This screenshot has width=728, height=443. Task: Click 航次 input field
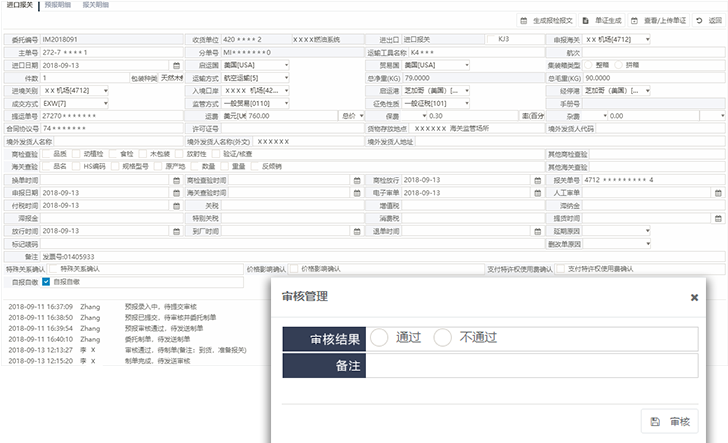coord(654,52)
